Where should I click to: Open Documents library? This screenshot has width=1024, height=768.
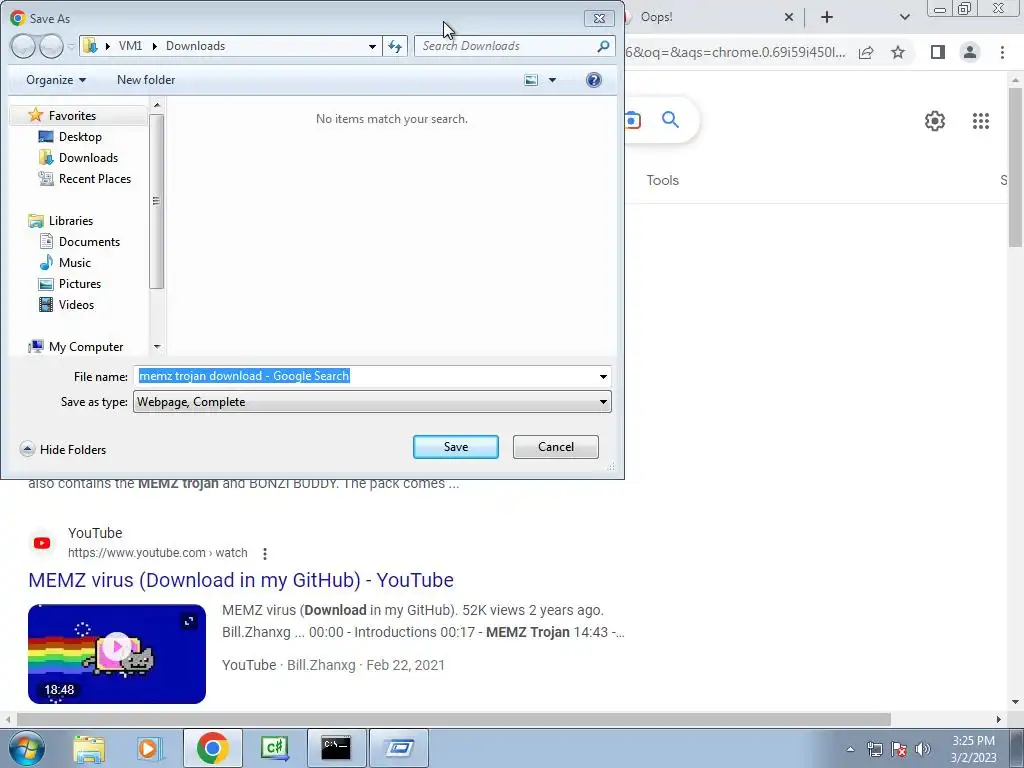click(89, 242)
